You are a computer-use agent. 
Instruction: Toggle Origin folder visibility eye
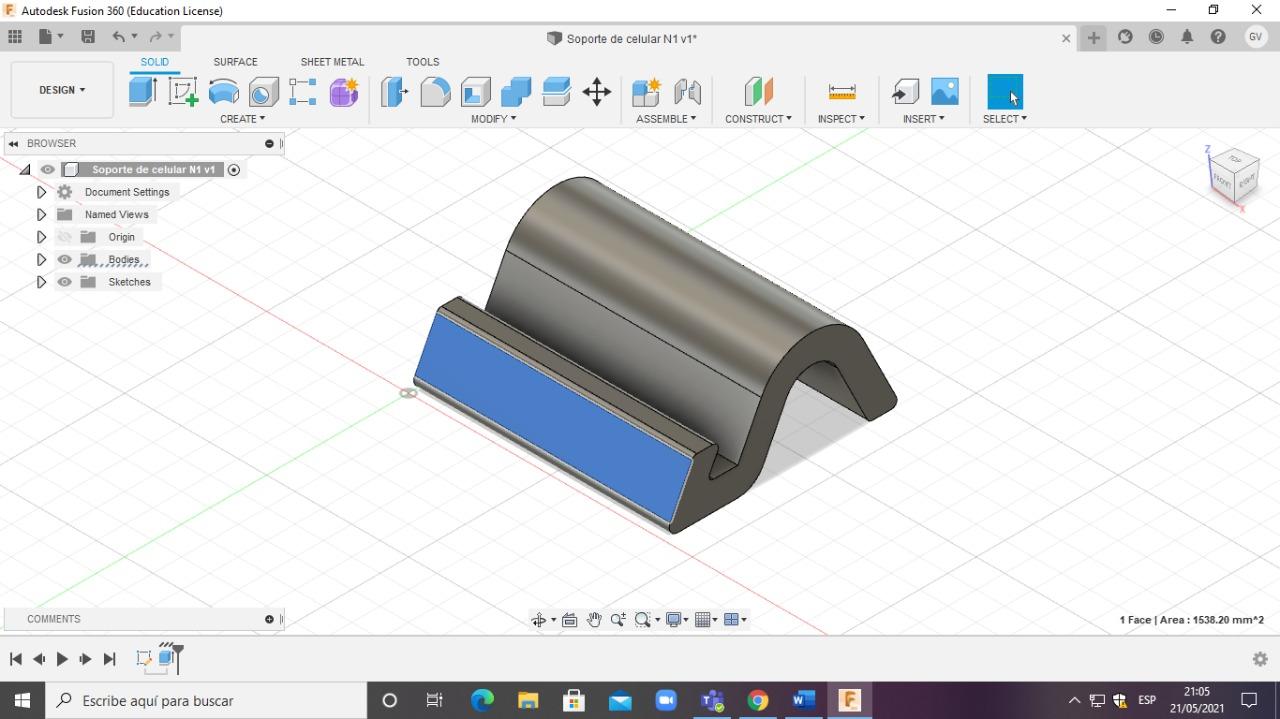coord(65,237)
